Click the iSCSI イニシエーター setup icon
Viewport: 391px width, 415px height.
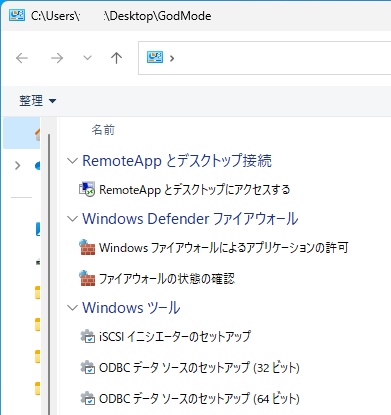coord(88,337)
